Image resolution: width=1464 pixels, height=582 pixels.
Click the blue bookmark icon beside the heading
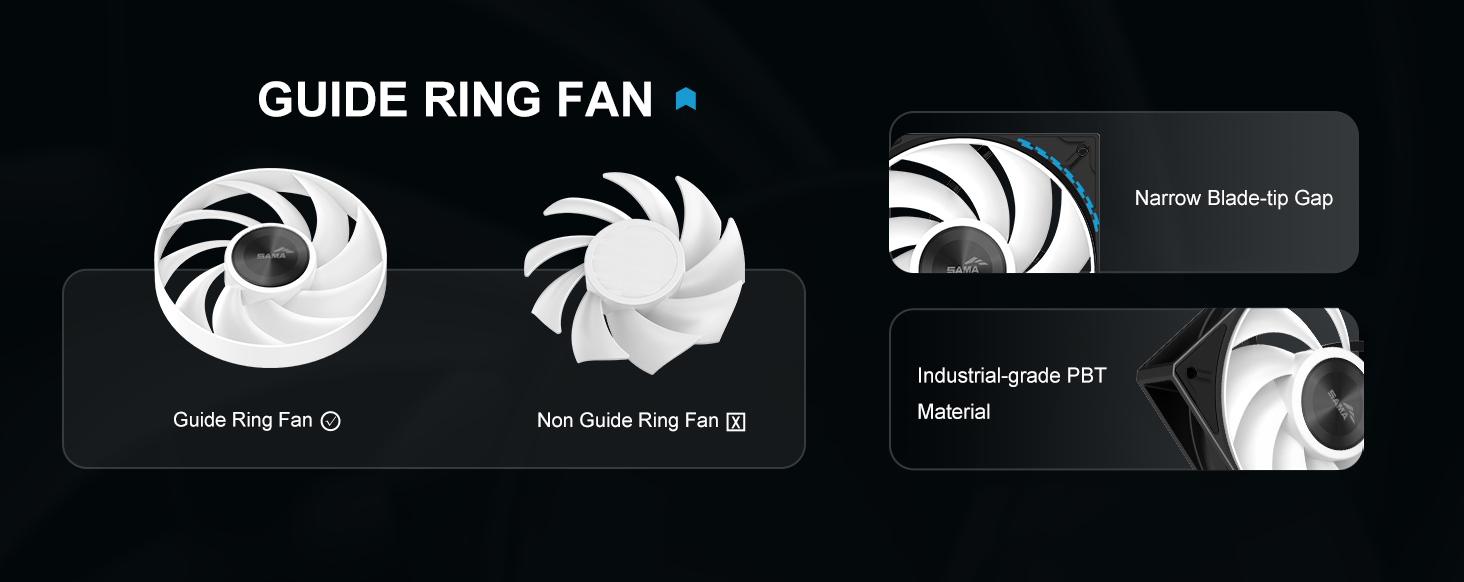pos(686,99)
